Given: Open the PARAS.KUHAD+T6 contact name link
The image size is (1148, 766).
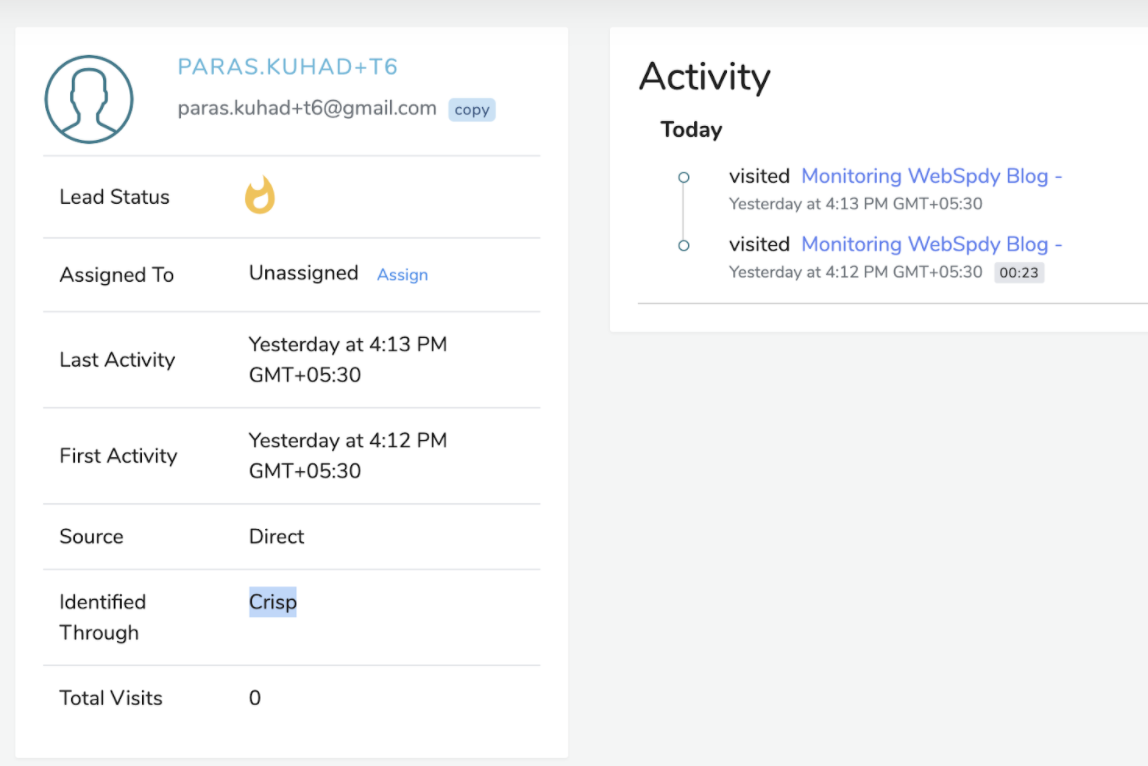Looking at the screenshot, I should 287,67.
